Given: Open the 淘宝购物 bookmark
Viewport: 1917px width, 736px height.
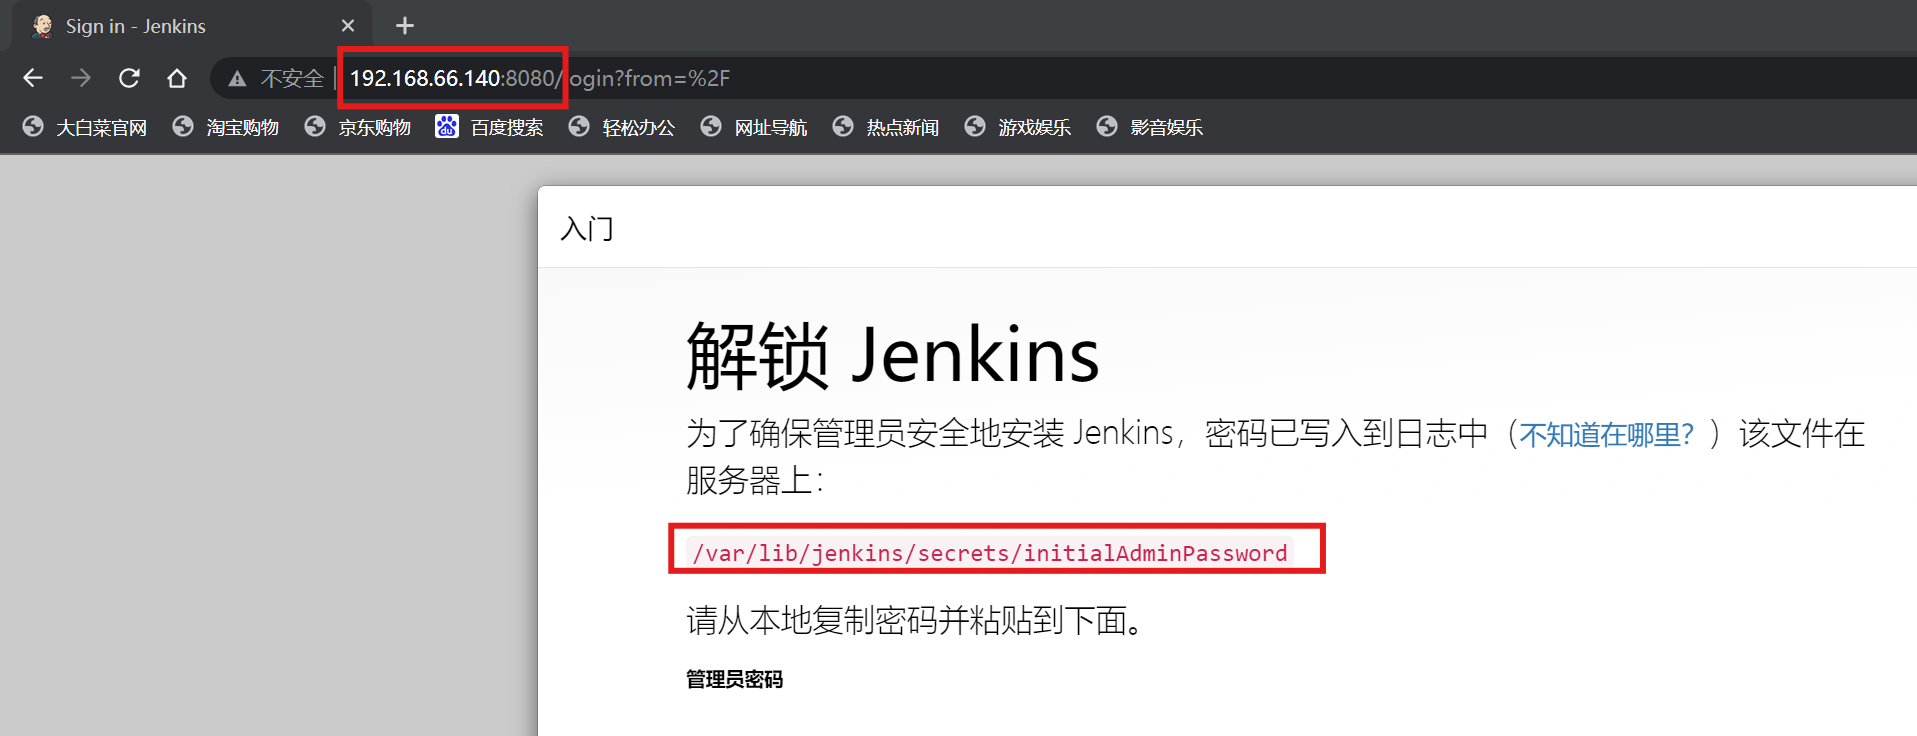Looking at the screenshot, I should click(x=226, y=127).
